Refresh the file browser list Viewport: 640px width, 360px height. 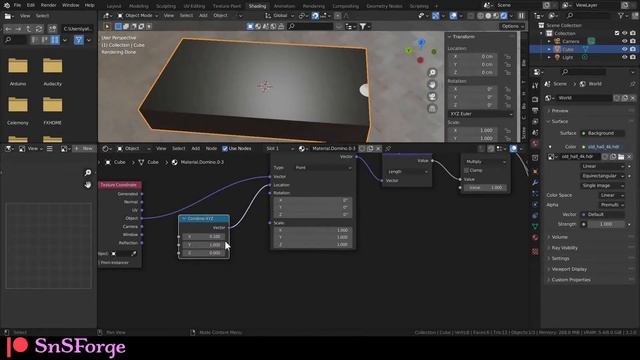click(39, 29)
